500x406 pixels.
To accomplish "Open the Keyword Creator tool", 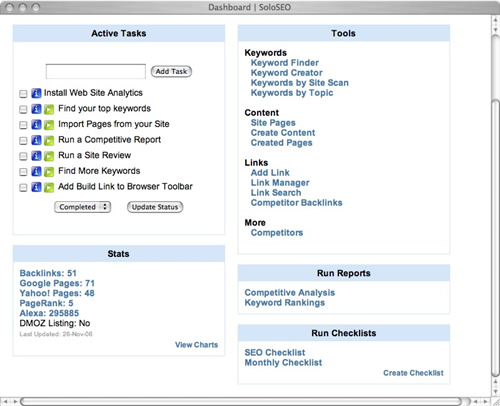I will [x=287, y=73].
